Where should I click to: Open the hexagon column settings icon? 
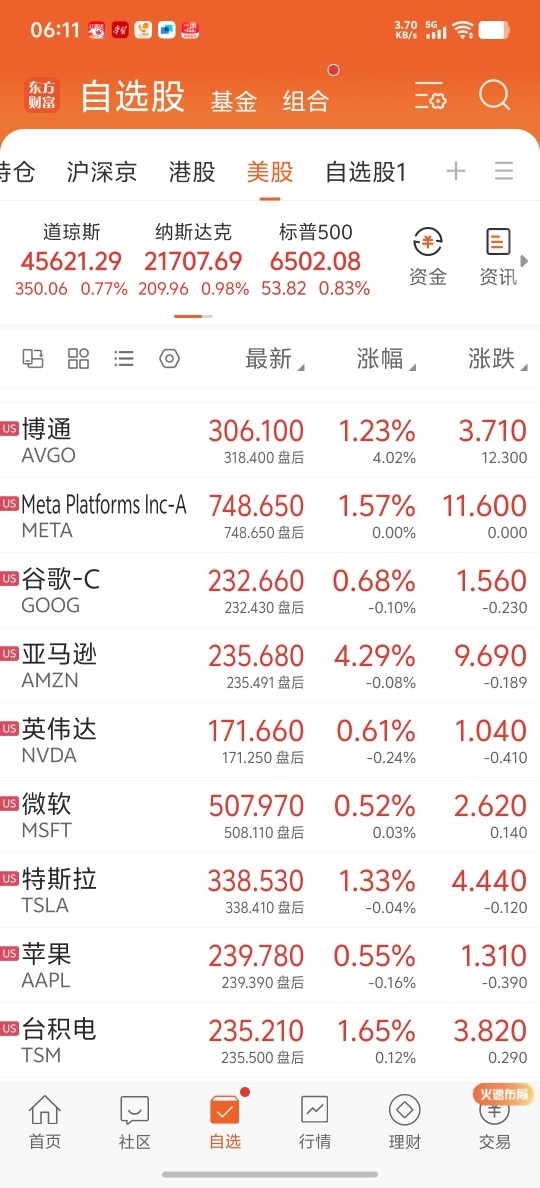click(170, 358)
